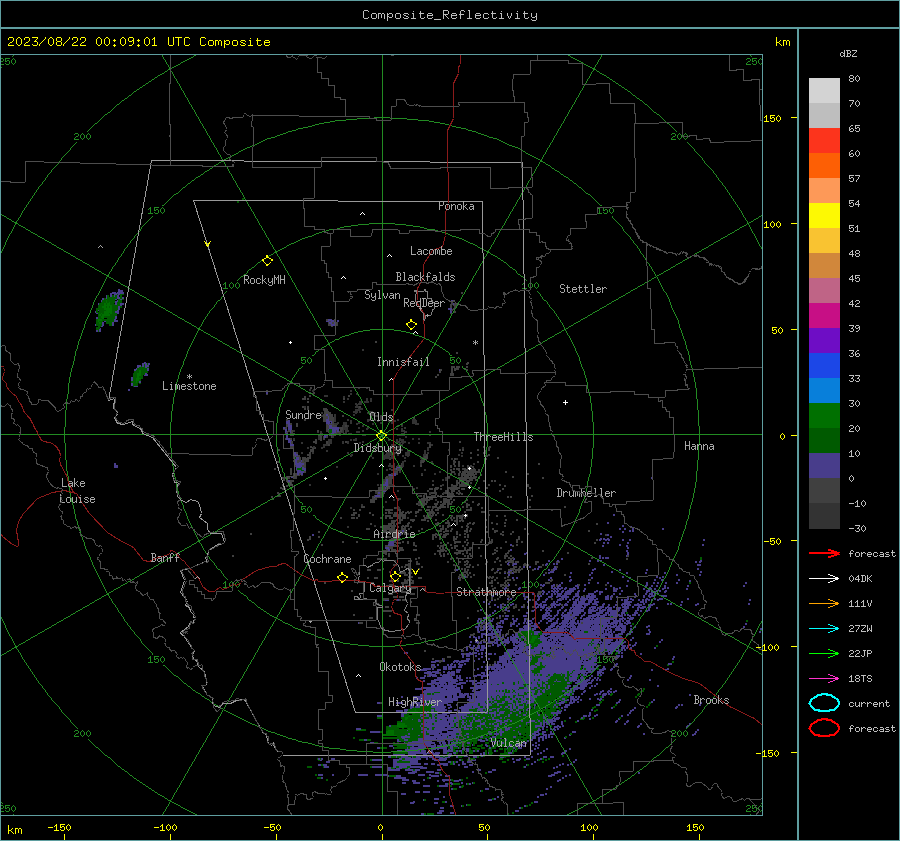Click the cyan 27ZW arrow icon

point(824,629)
